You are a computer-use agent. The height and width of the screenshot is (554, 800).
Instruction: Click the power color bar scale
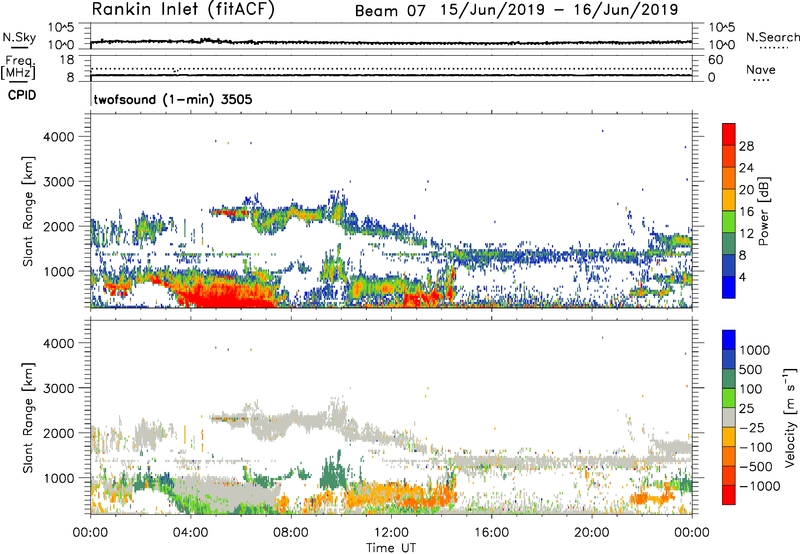(729, 210)
